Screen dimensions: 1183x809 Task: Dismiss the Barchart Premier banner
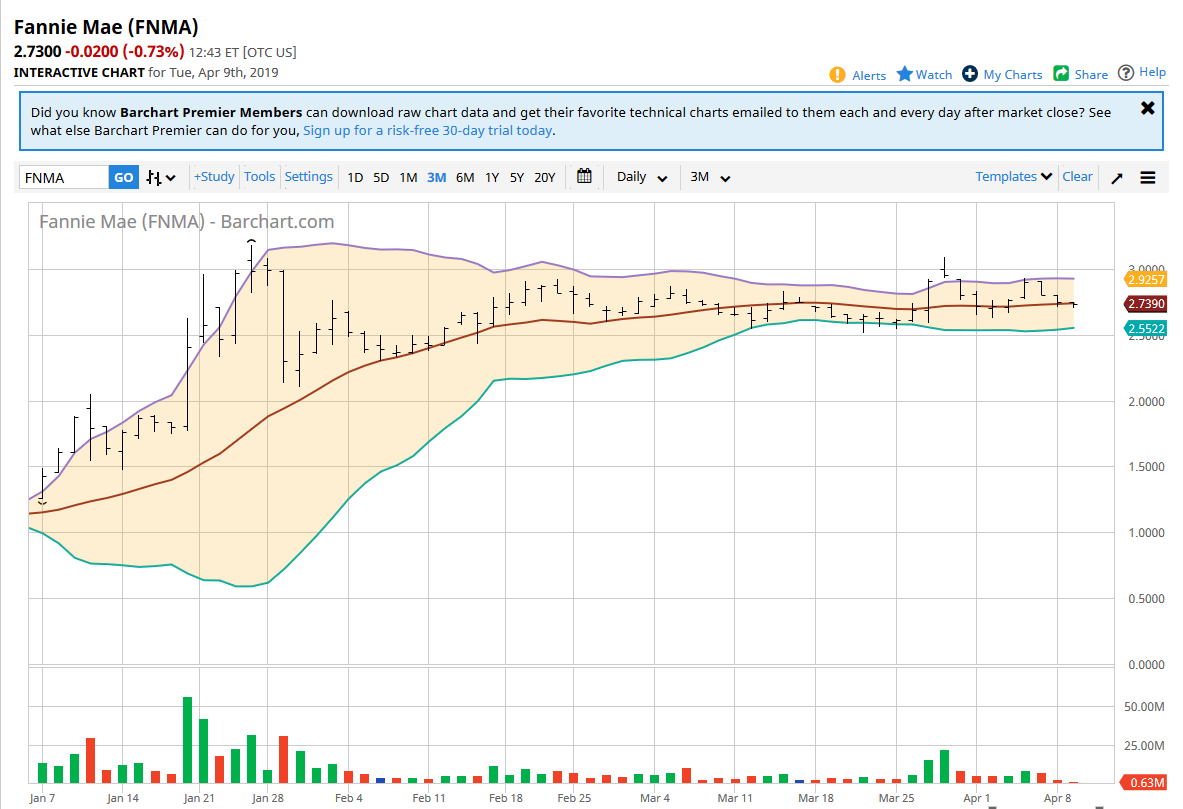click(x=1148, y=108)
